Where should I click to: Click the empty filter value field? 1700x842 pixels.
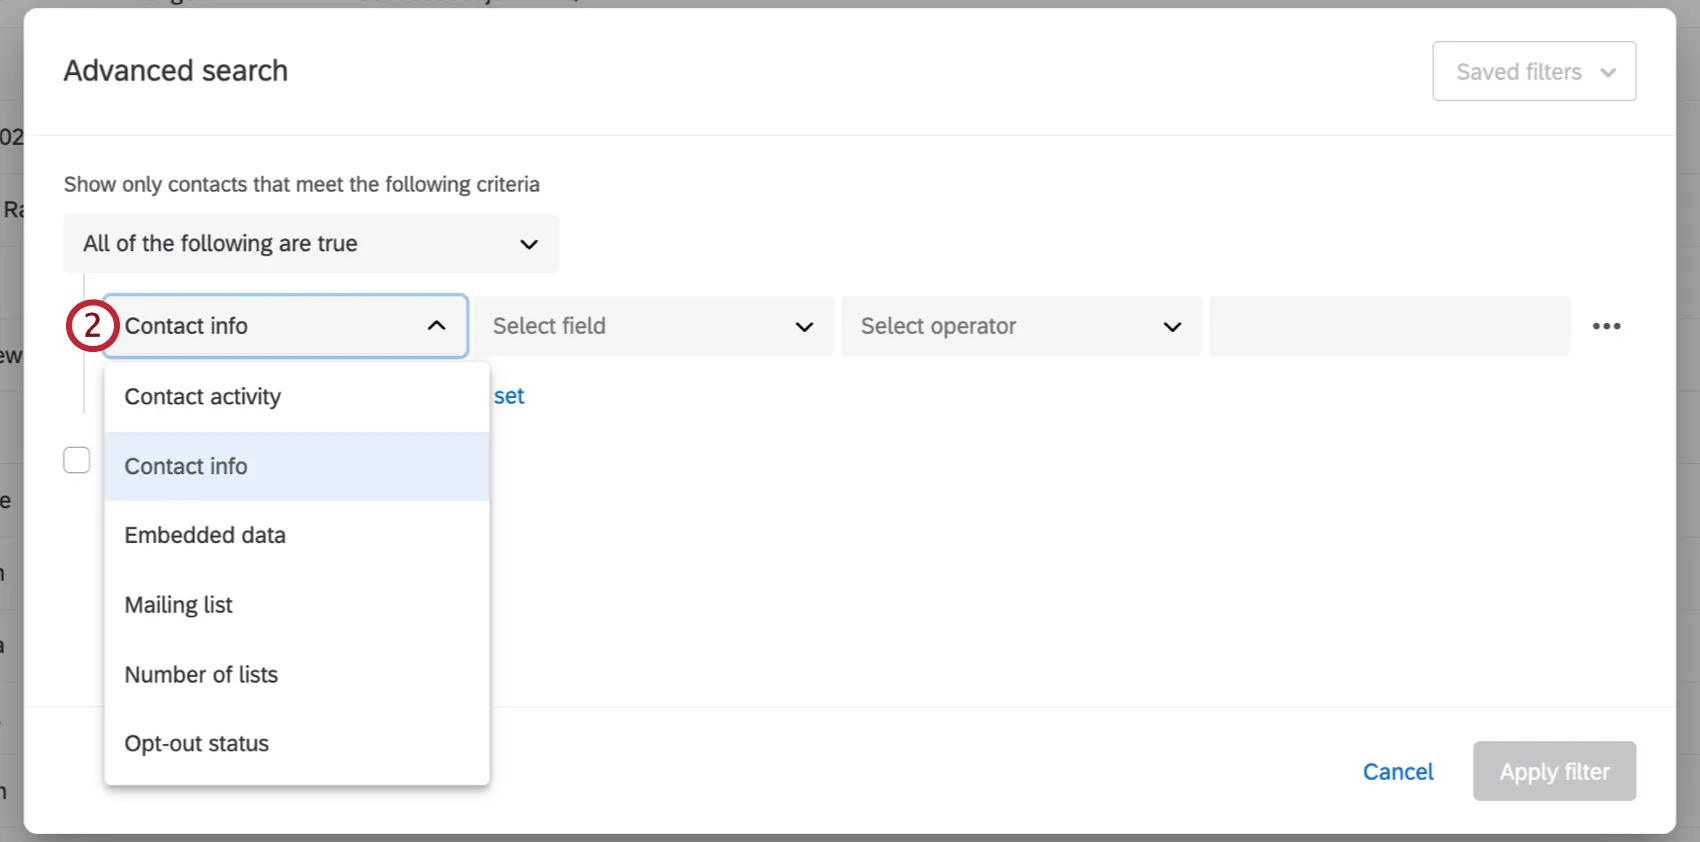(x=1389, y=326)
